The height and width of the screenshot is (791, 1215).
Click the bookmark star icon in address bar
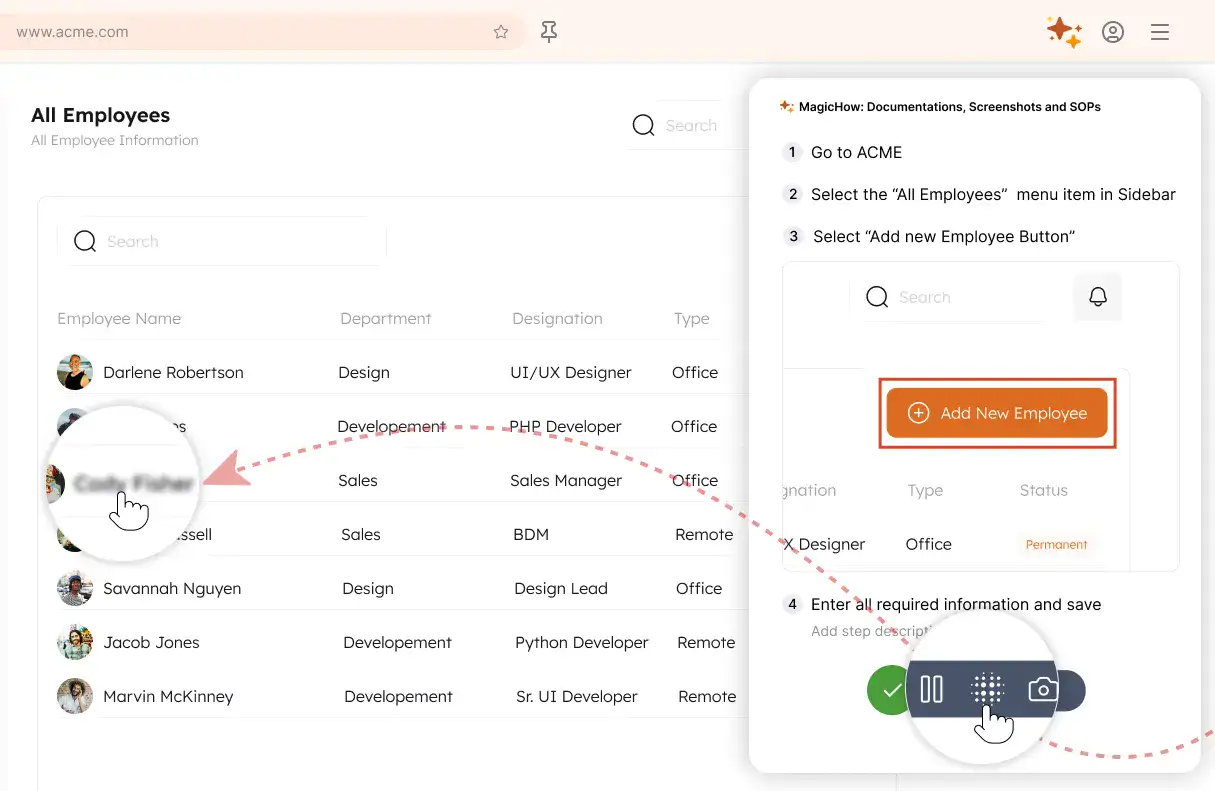click(x=501, y=32)
